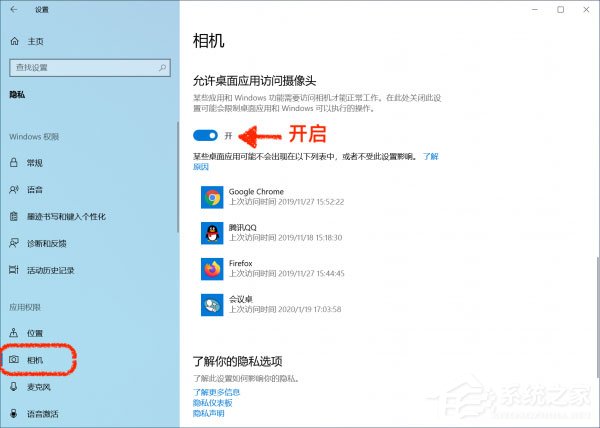Image resolution: width=600 pixels, height=428 pixels.
Task: Open the 隐私仪表板 link
Action: pos(212,403)
